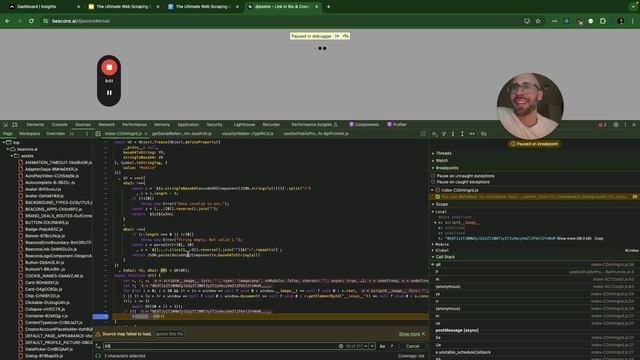This screenshot has height=360, width=640.
Task: Clear the search field
Action: coord(341,346)
